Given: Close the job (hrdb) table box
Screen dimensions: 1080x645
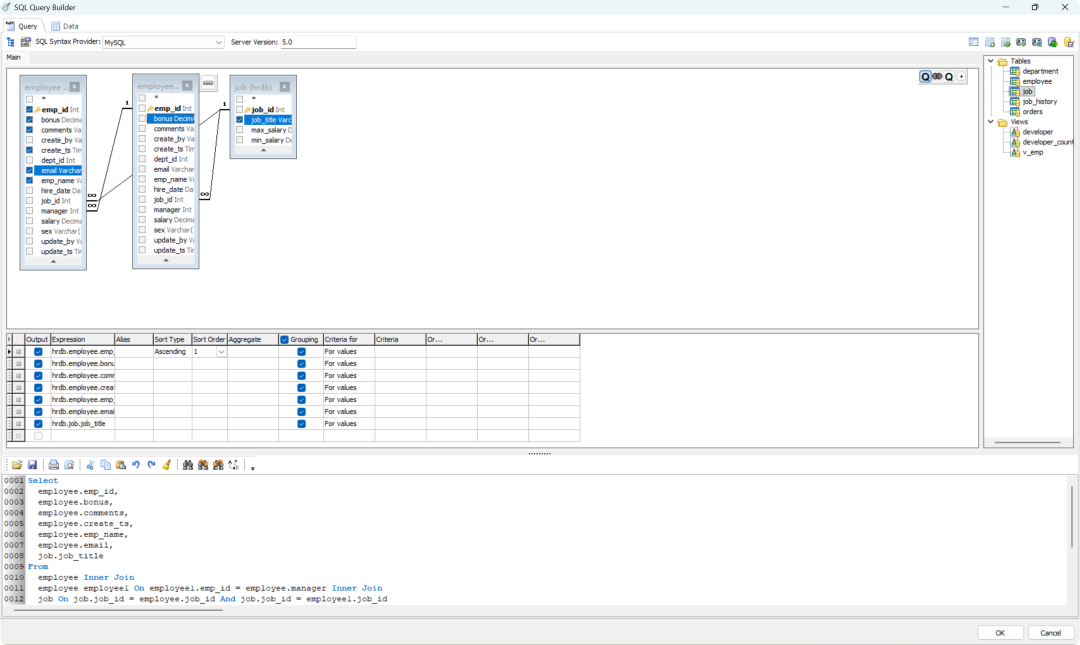Looking at the screenshot, I should [x=284, y=87].
